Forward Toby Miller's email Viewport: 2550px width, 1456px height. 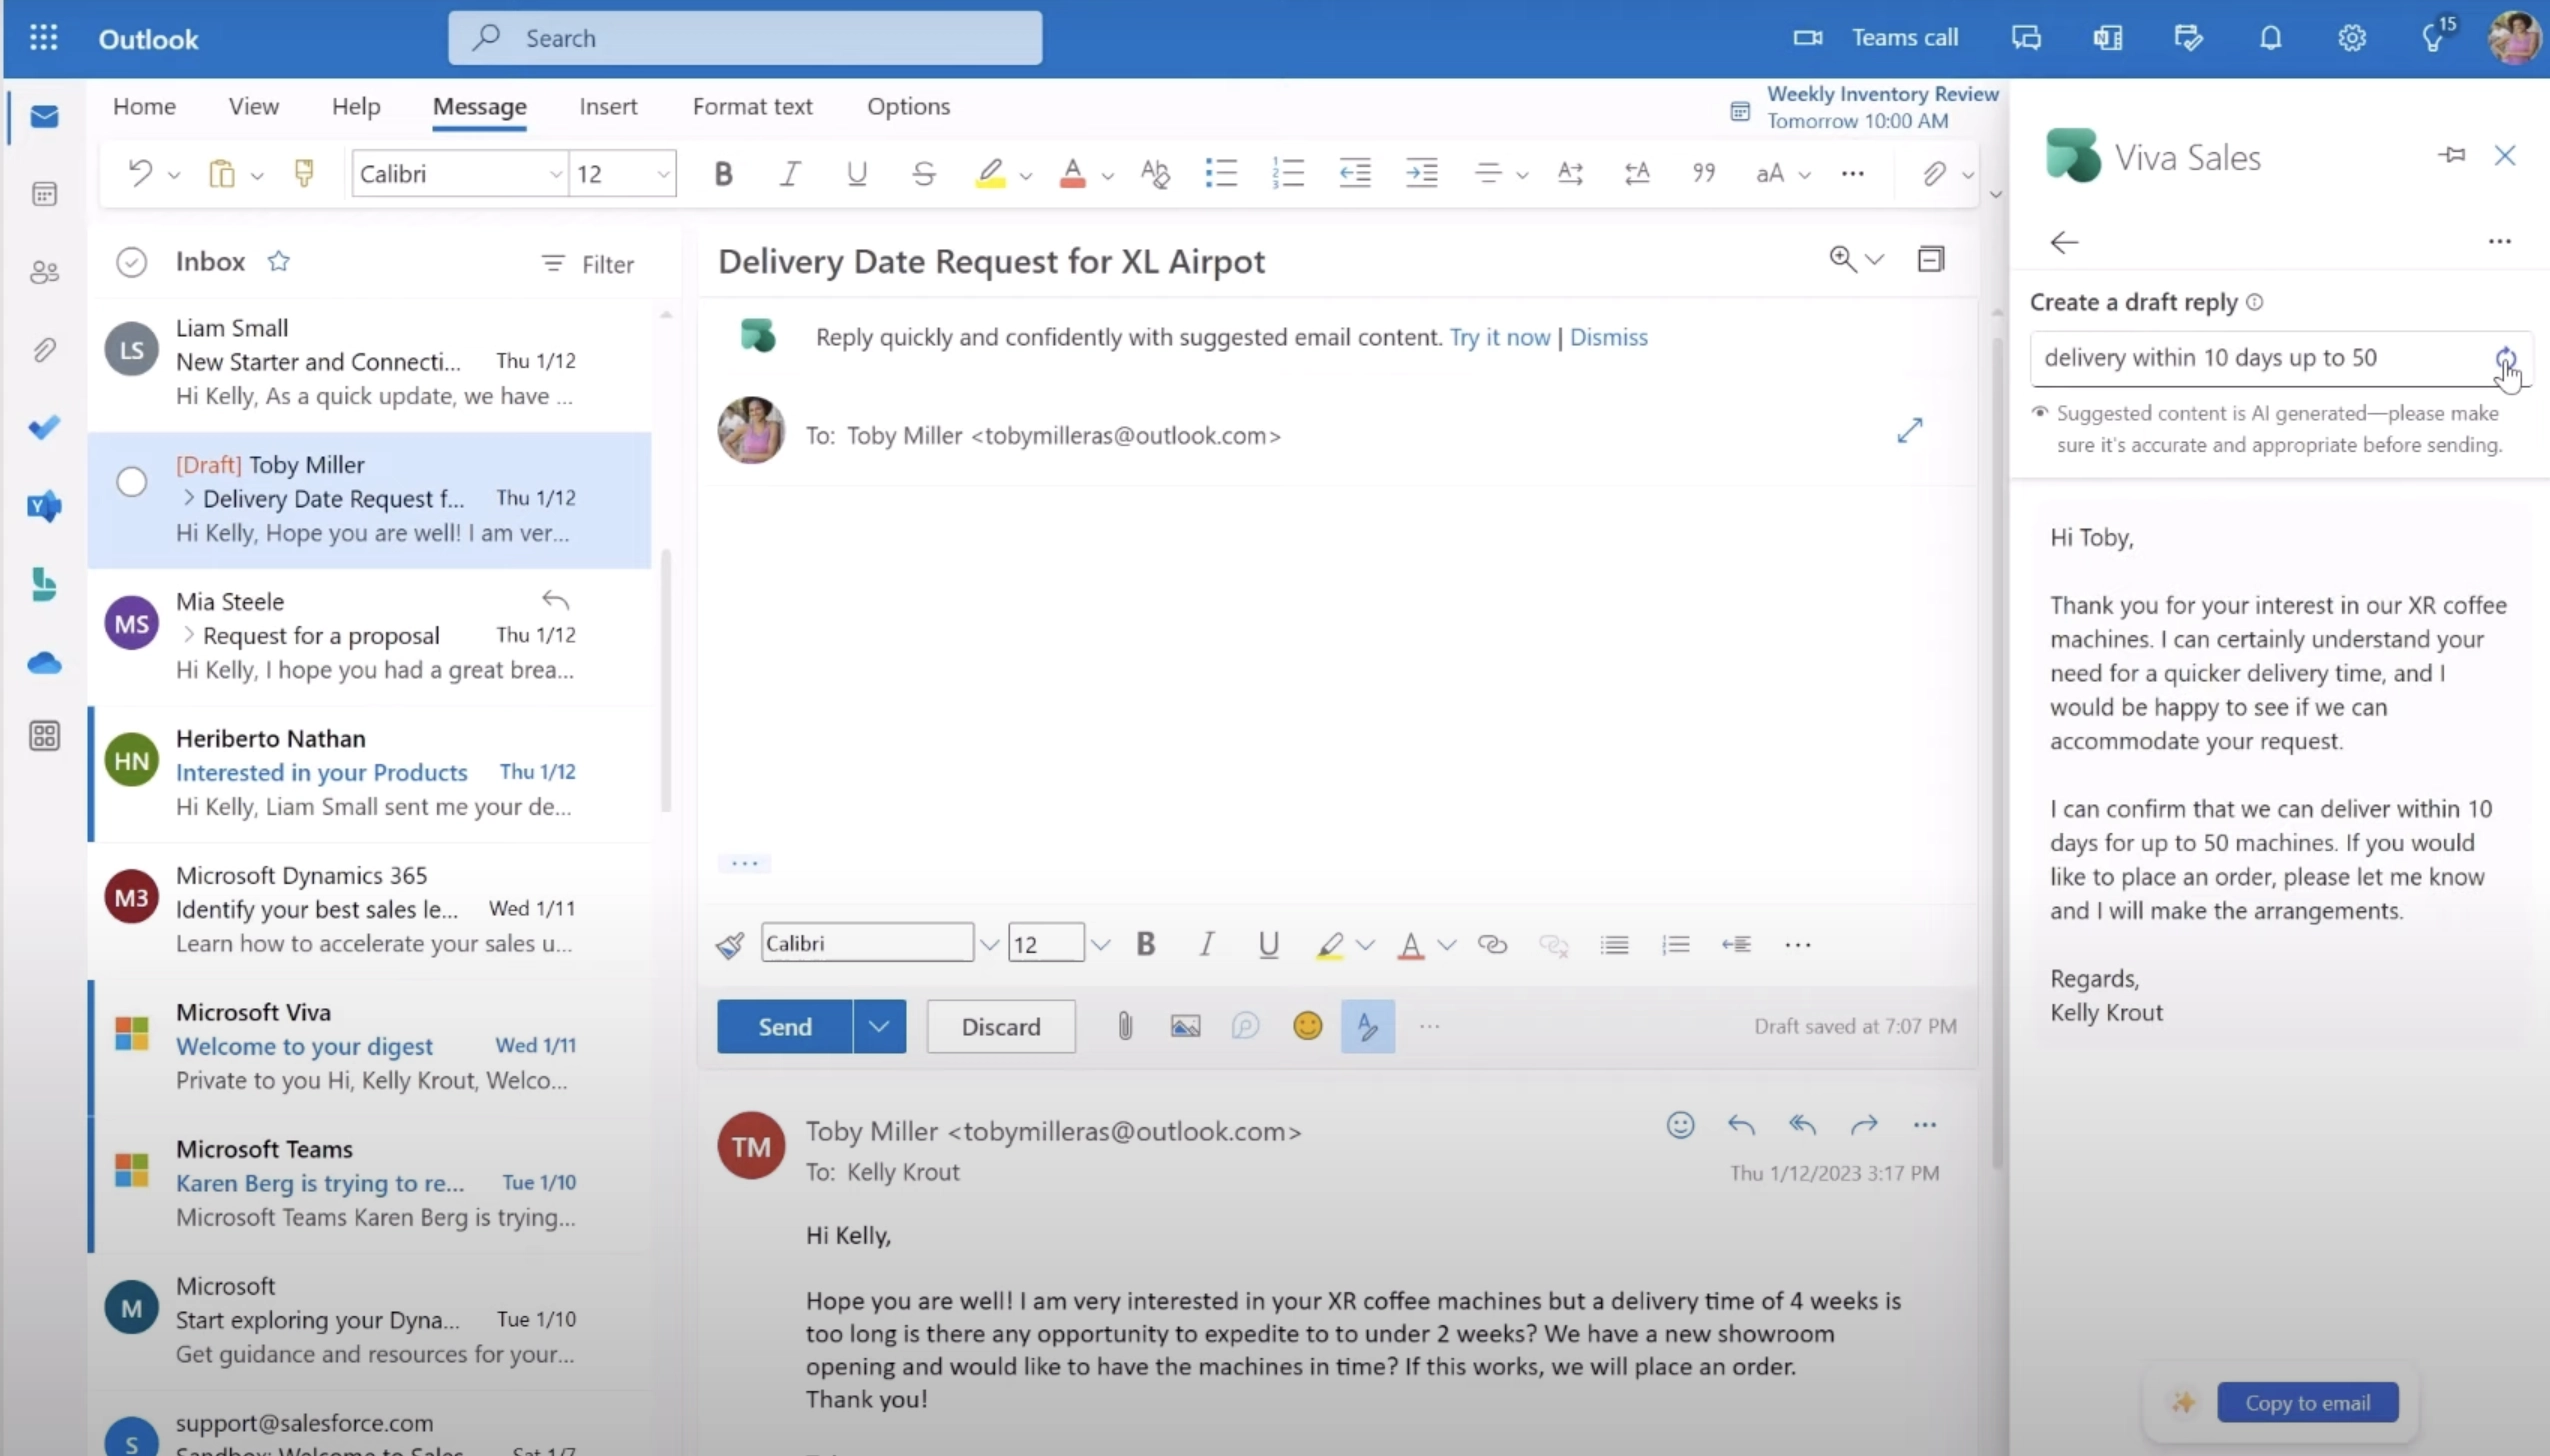click(x=1864, y=1125)
